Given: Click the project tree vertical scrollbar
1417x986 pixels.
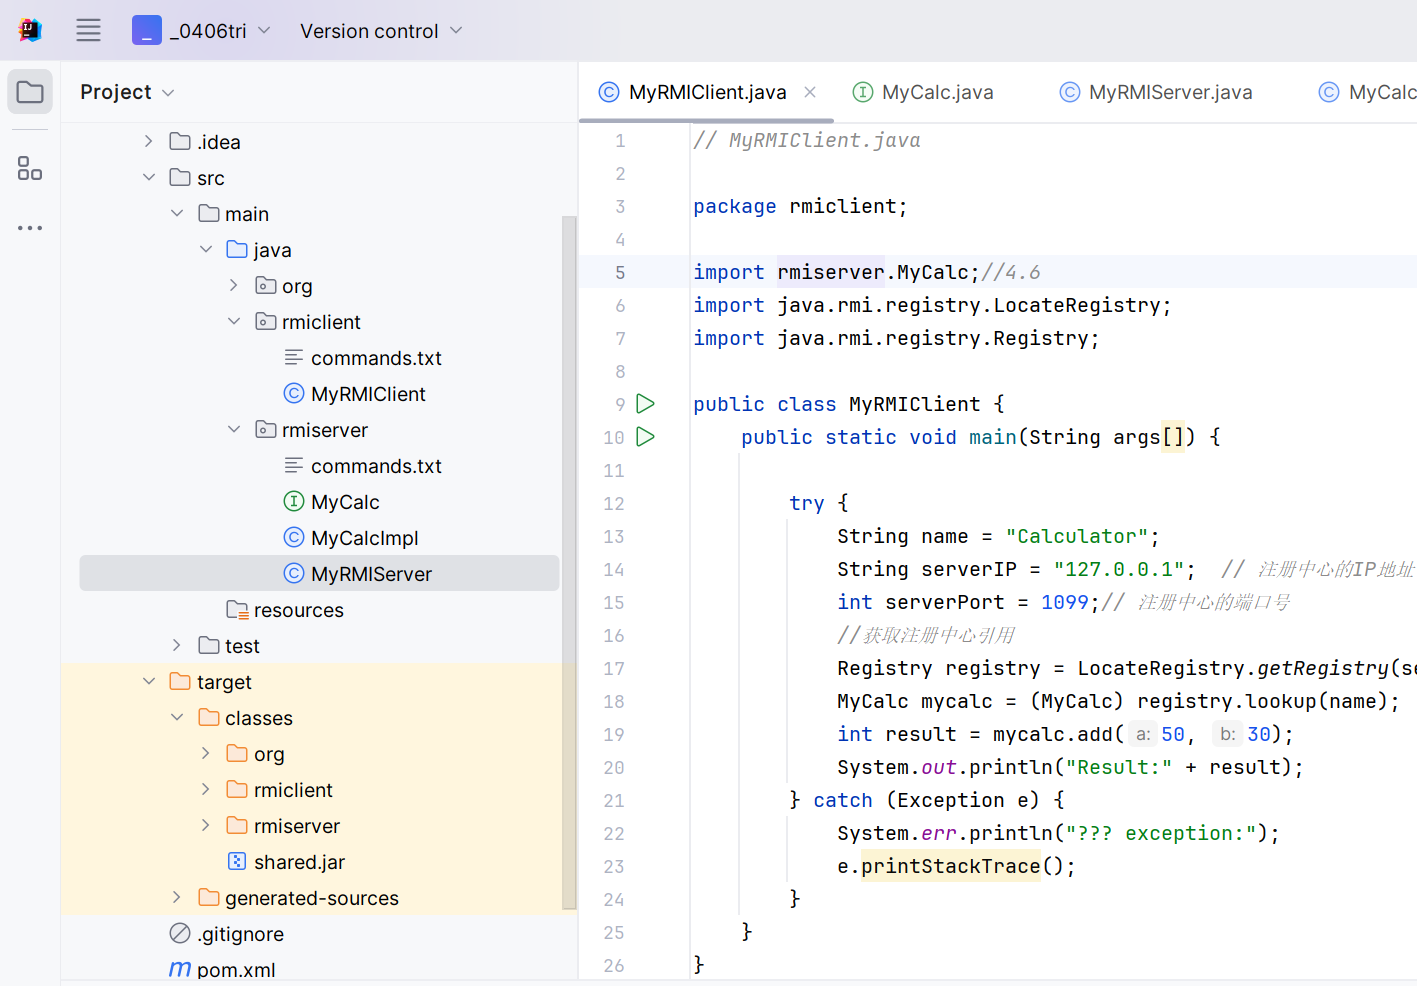Looking at the screenshot, I should tap(569, 562).
